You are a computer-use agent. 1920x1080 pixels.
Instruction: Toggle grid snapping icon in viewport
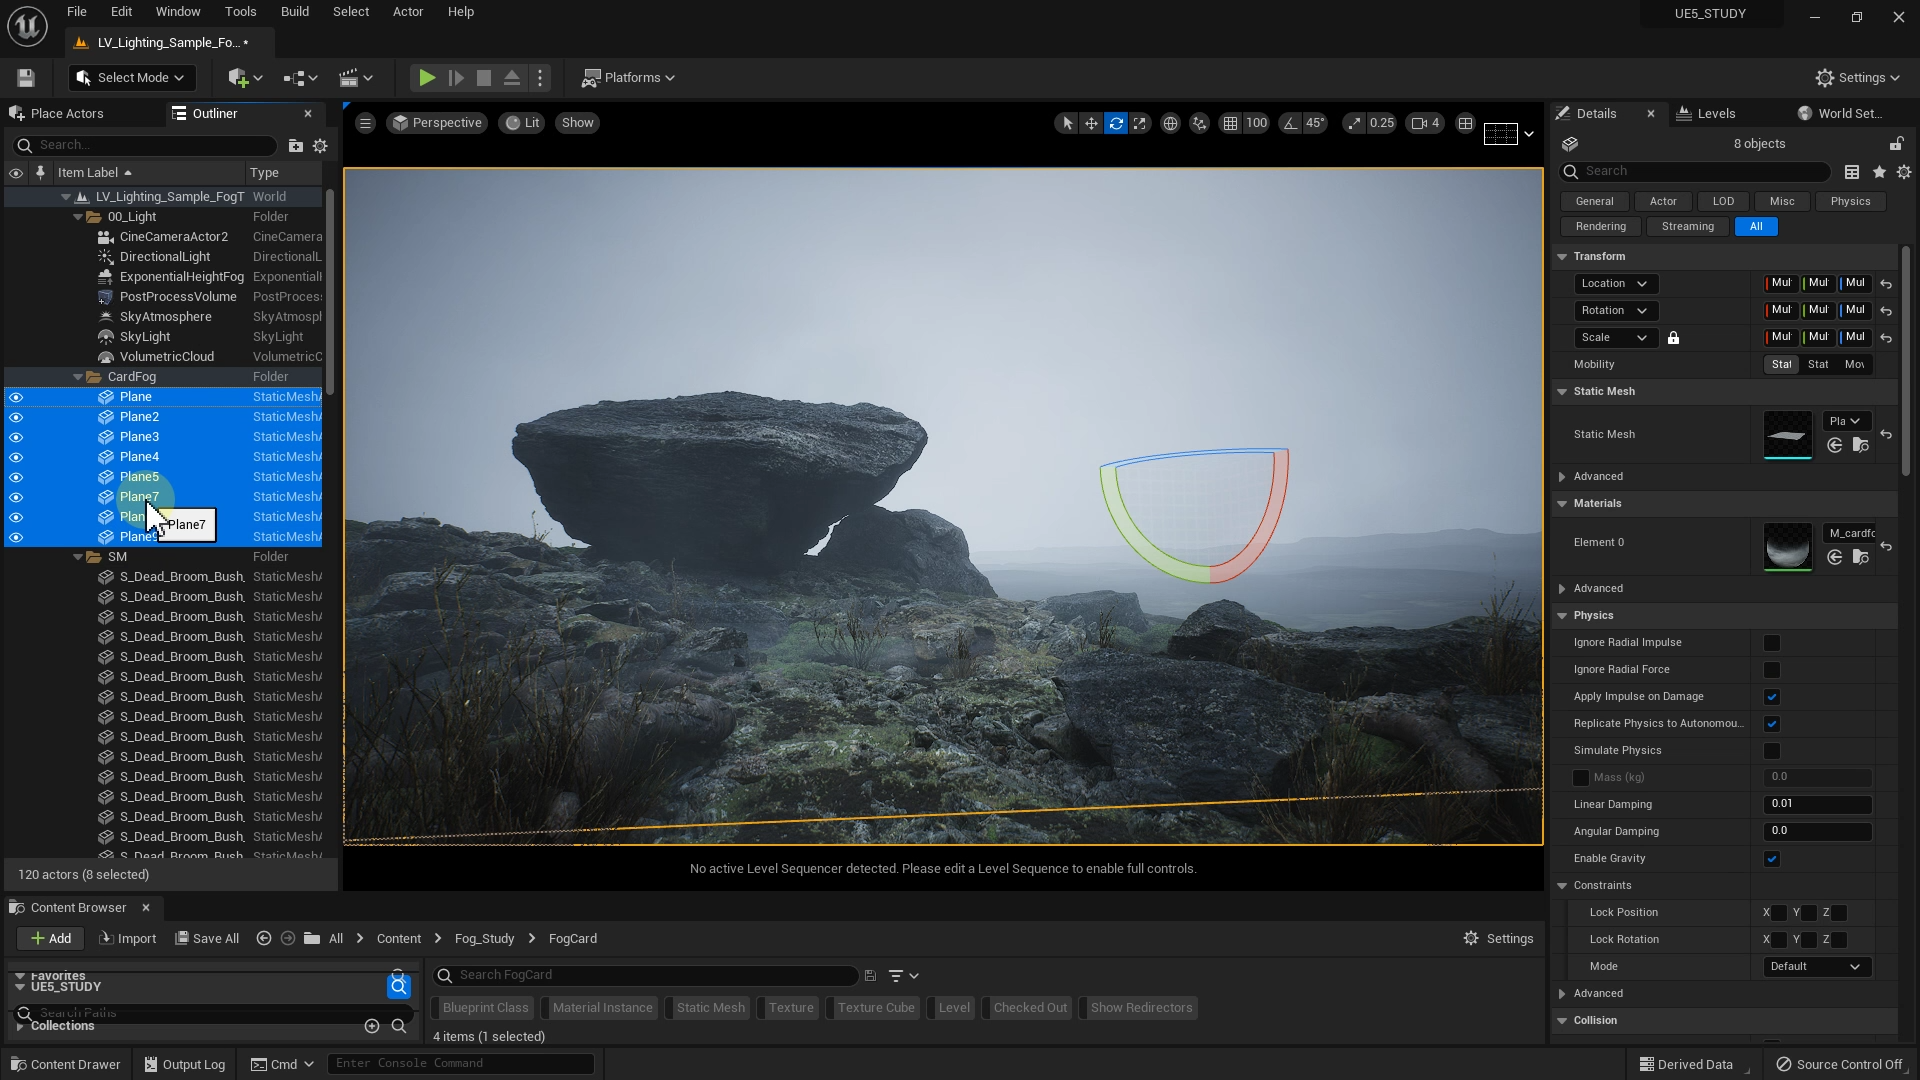click(1230, 123)
